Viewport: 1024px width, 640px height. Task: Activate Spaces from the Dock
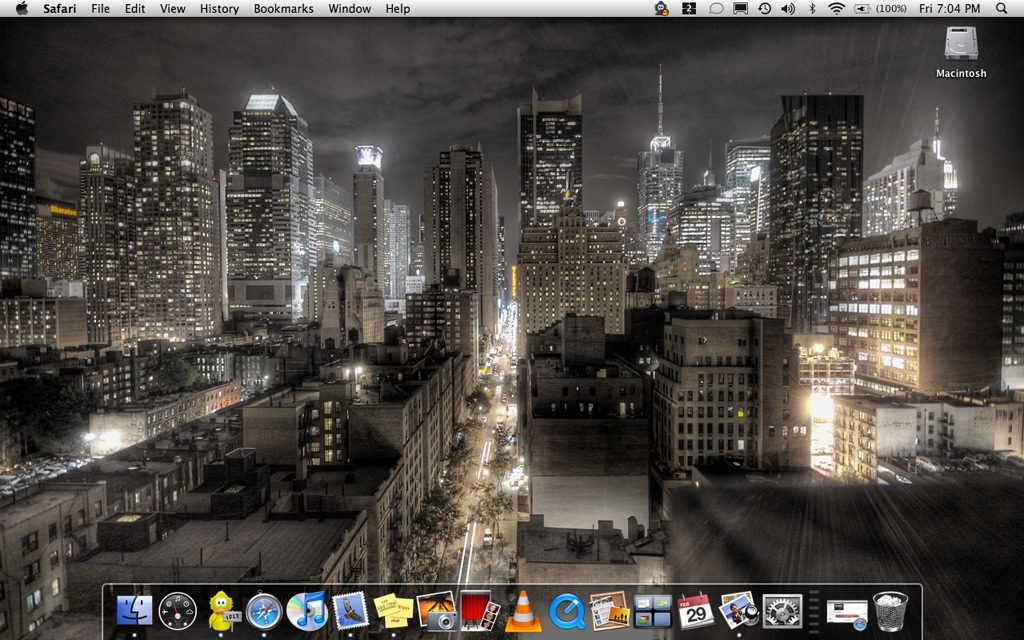click(653, 611)
